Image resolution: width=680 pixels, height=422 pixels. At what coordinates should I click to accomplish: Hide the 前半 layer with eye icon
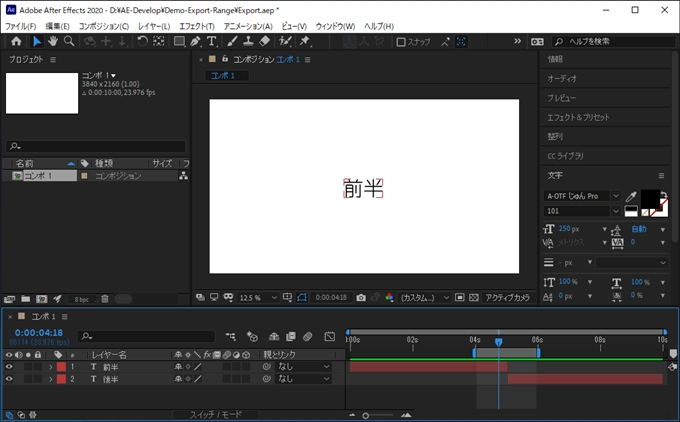[9, 367]
